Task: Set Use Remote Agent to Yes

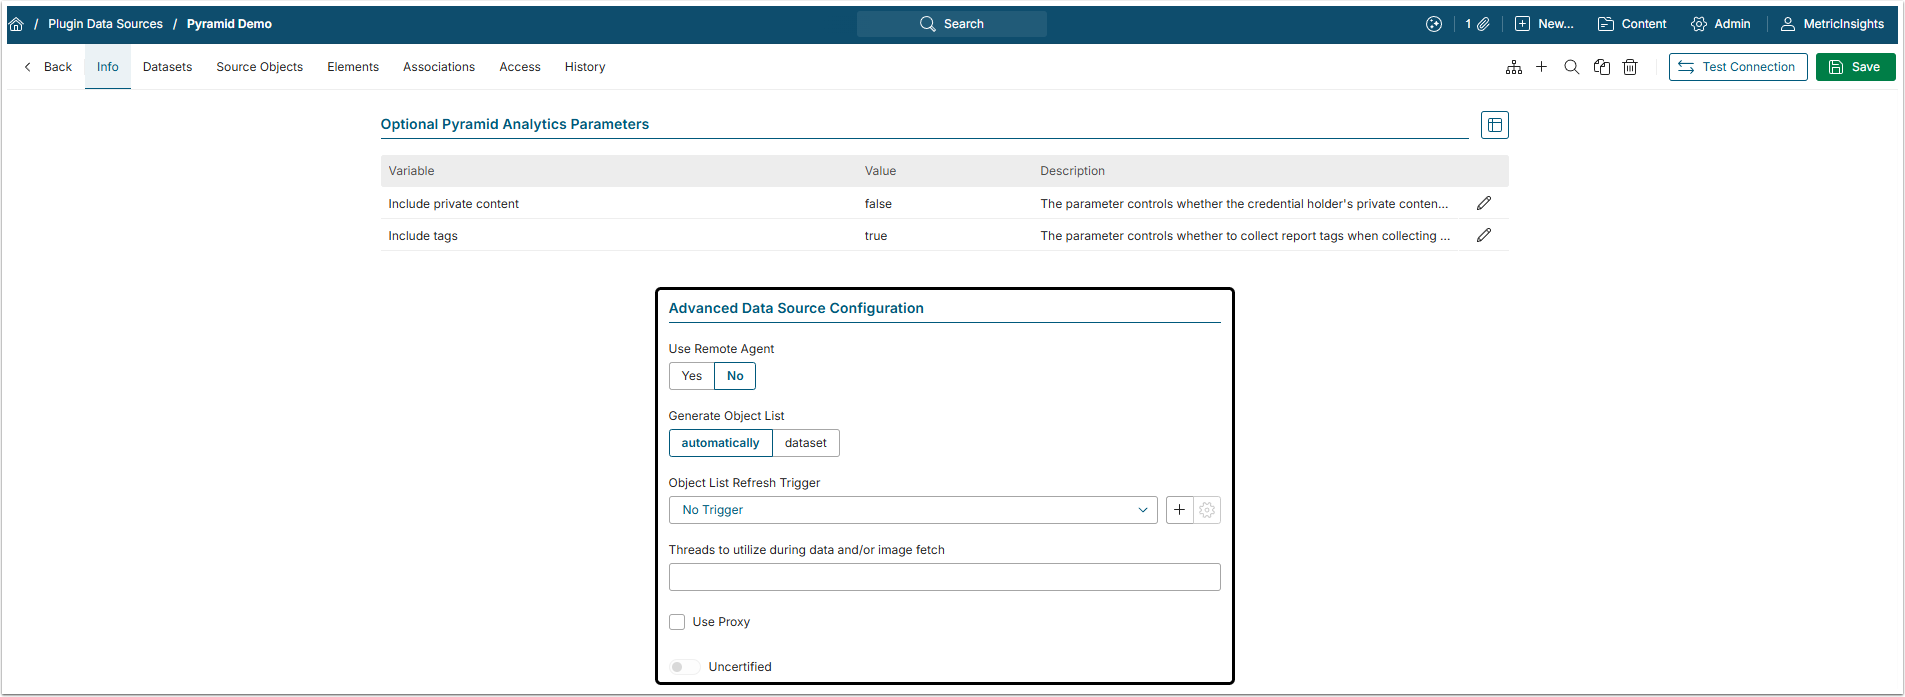Action: click(691, 376)
